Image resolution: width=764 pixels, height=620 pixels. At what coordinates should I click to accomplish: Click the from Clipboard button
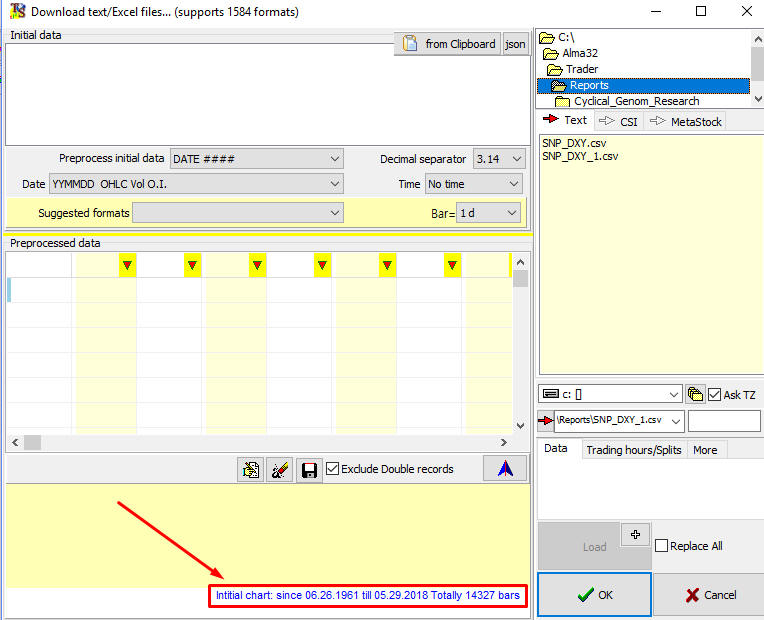click(x=449, y=44)
